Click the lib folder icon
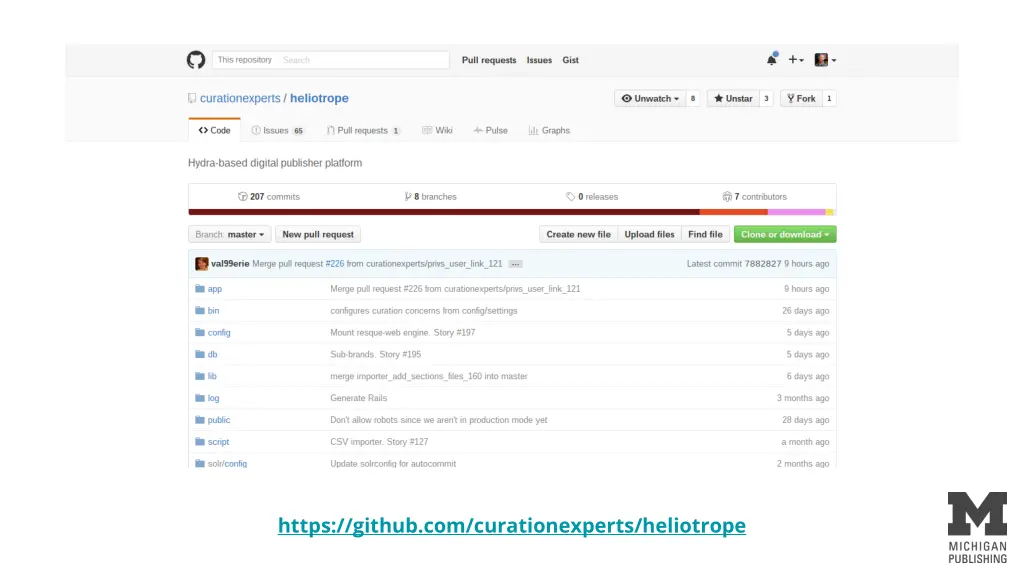 click(x=200, y=376)
